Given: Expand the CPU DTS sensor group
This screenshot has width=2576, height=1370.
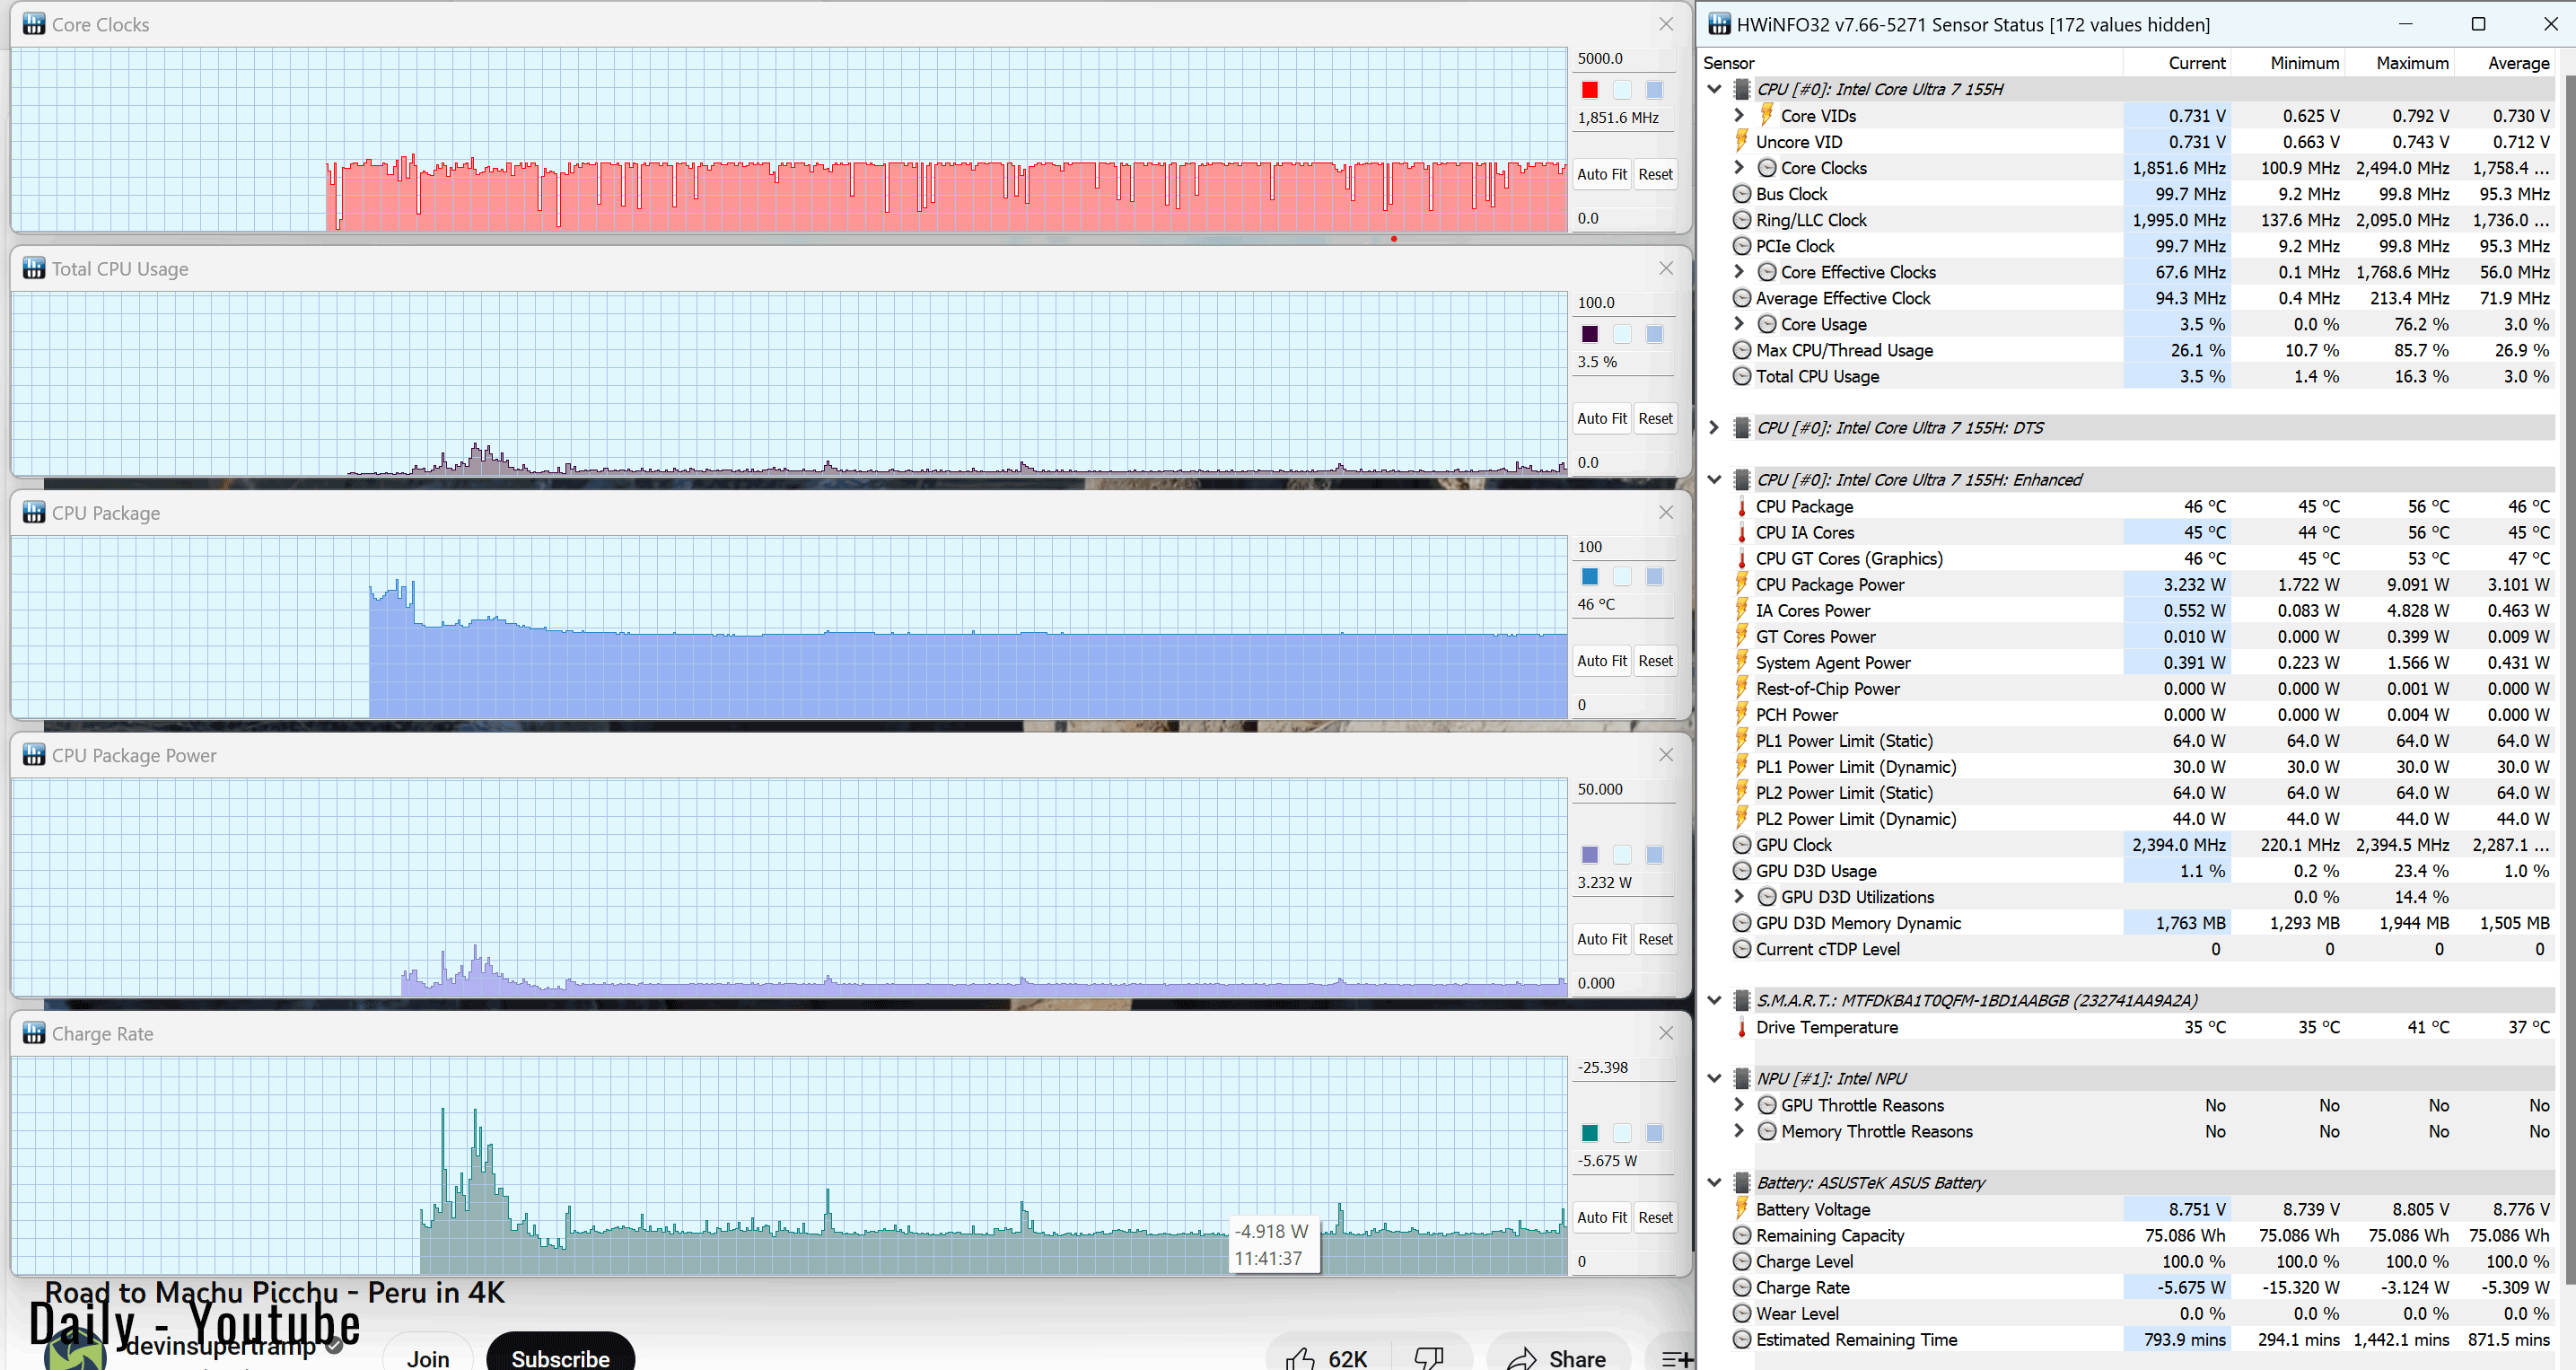Looking at the screenshot, I should [x=1714, y=427].
